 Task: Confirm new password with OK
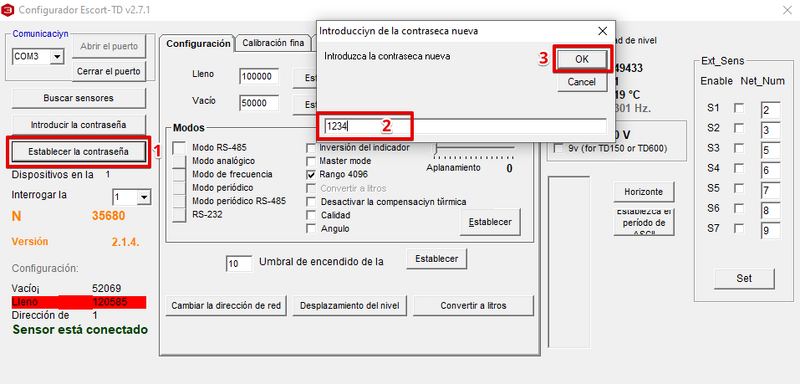(582, 59)
